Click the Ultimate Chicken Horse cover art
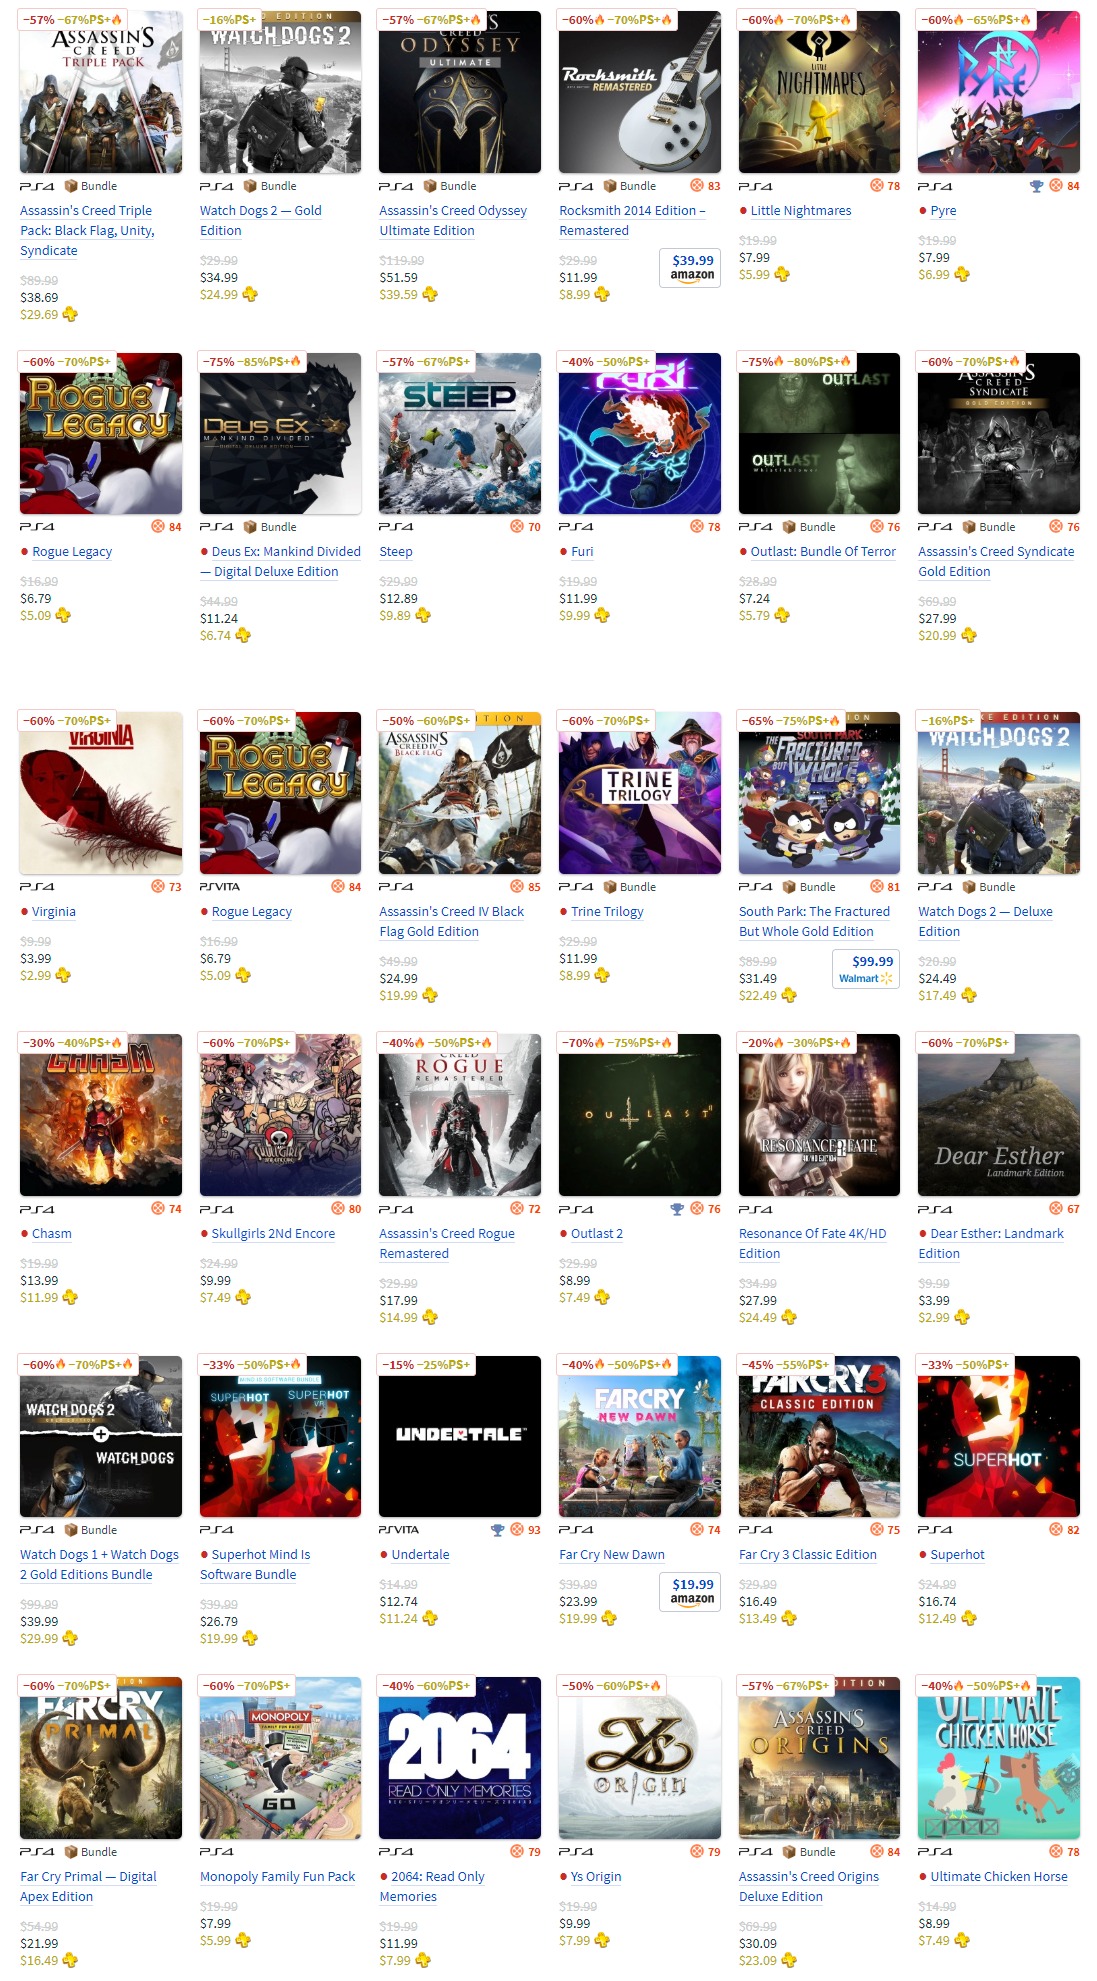Viewport: 1097px width, 1981px height. (999, 1758)
